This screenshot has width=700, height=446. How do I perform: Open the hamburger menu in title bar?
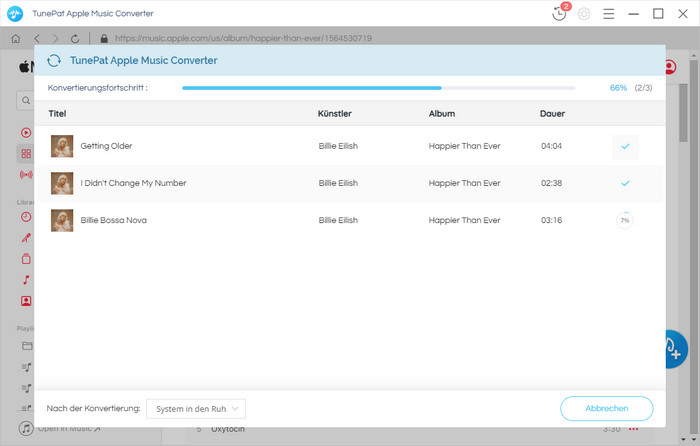pyautogui.click(x=608, y=14)
